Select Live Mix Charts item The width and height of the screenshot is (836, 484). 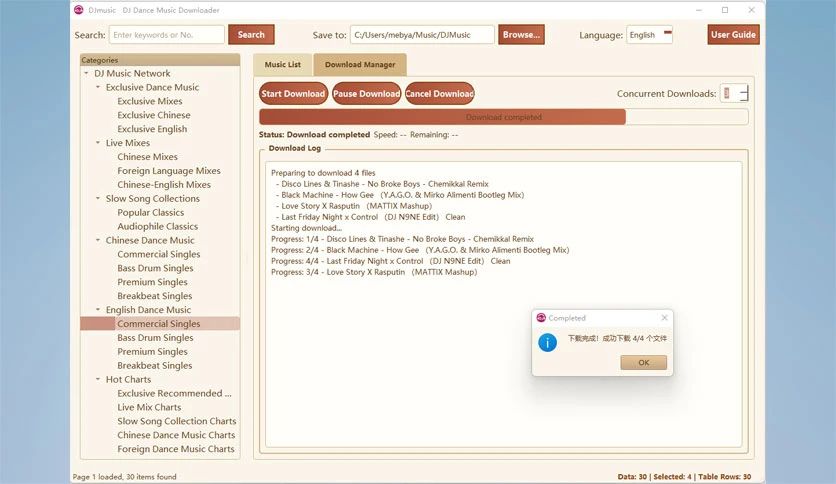click(149, 407)
